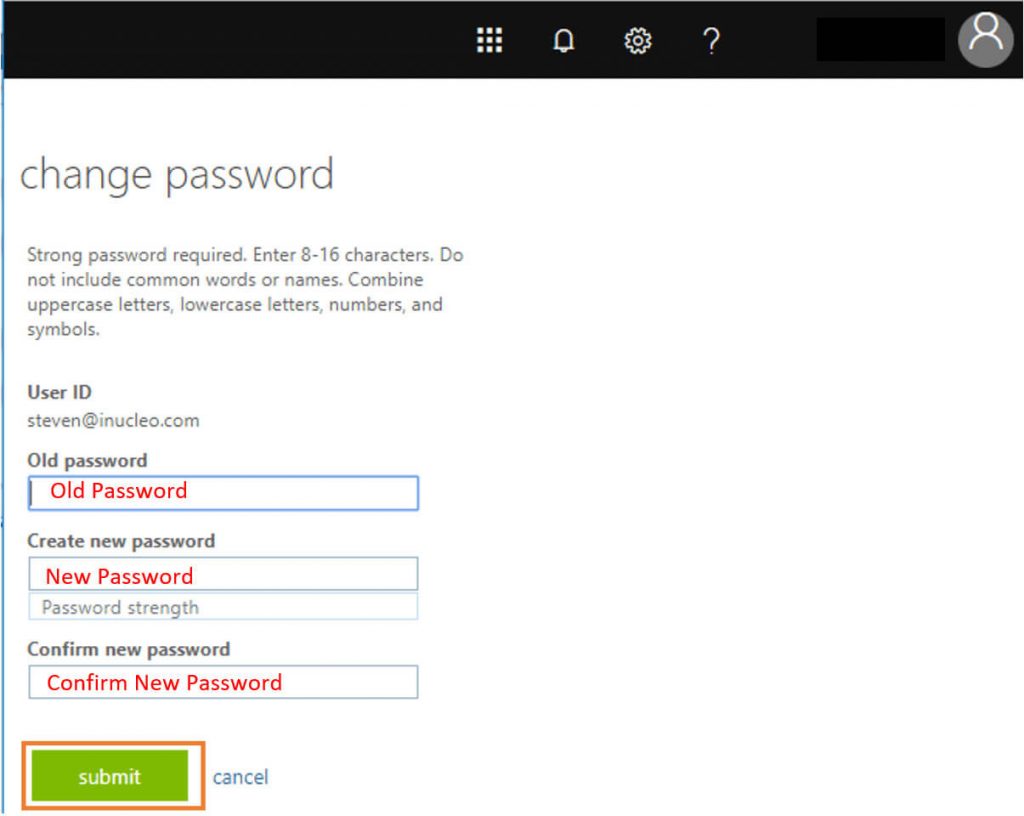Select the Password strength indicator bar
The height and width of the screenshot is (816, 1024).
(223, 607)
